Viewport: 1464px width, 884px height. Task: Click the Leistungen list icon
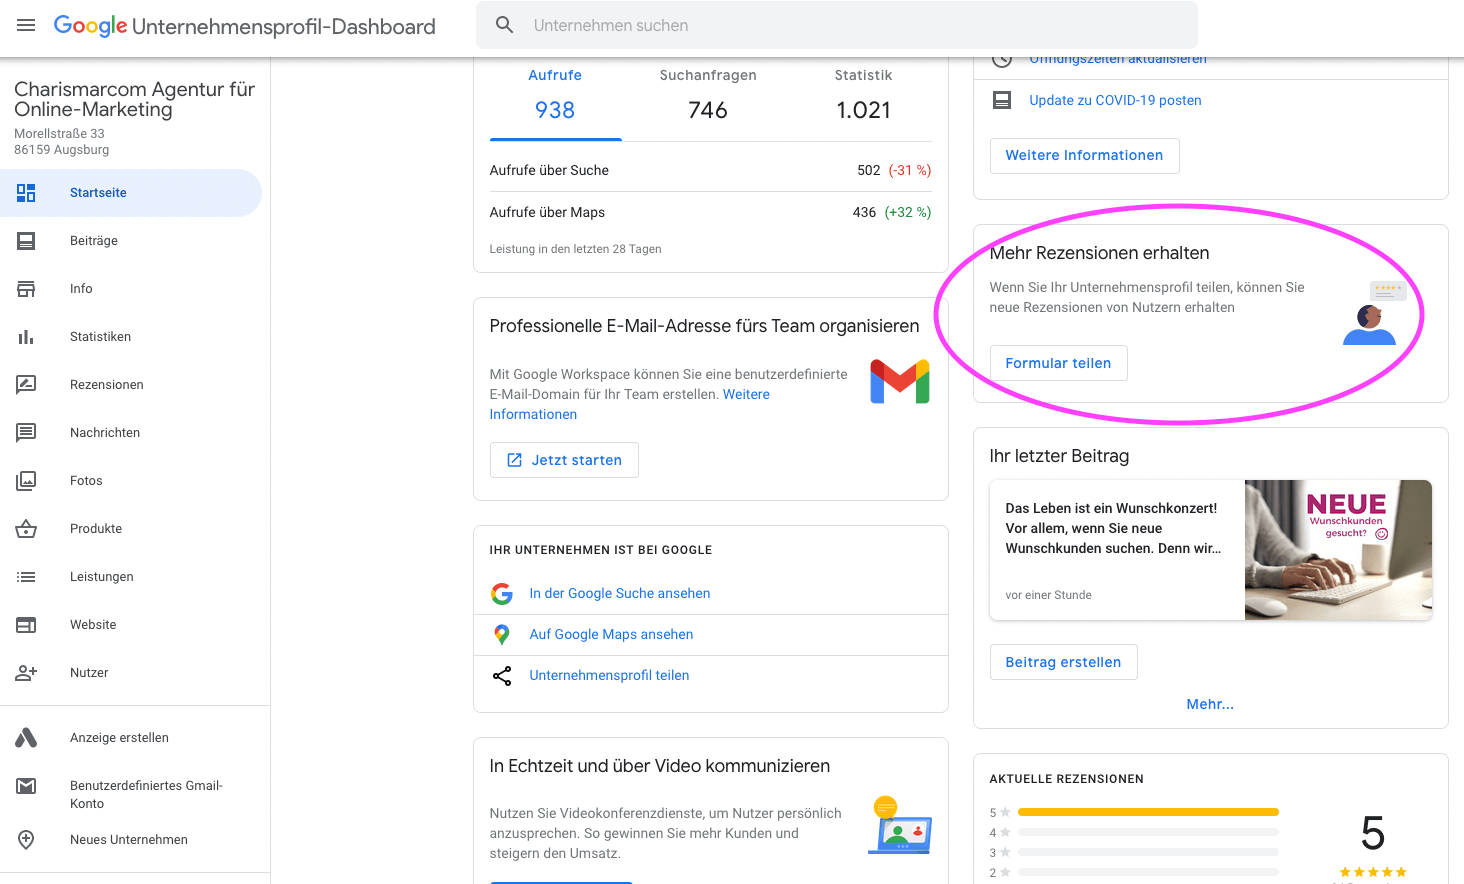[26, 577]
